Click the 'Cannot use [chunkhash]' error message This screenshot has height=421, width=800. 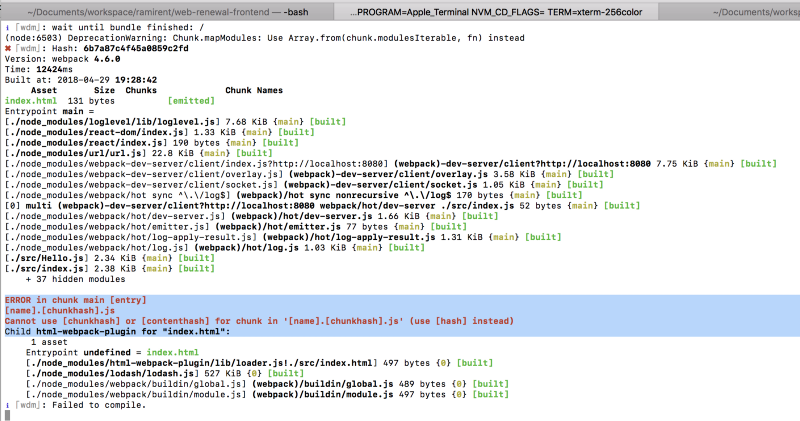tap(259, 321)
